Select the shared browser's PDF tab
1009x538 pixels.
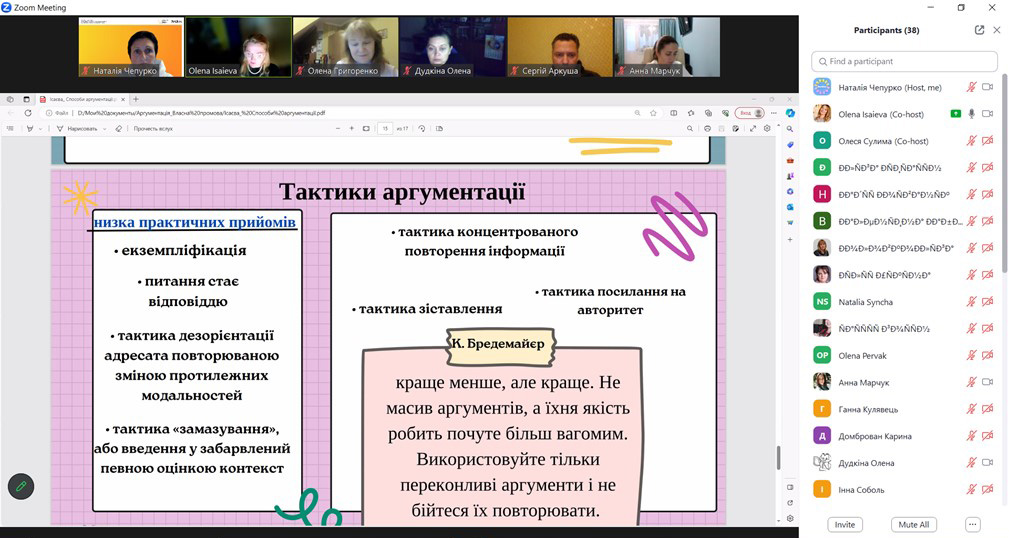82,100
